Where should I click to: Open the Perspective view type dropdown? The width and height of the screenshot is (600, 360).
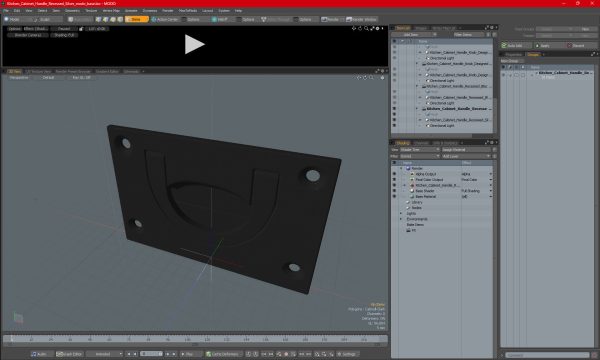19,78
